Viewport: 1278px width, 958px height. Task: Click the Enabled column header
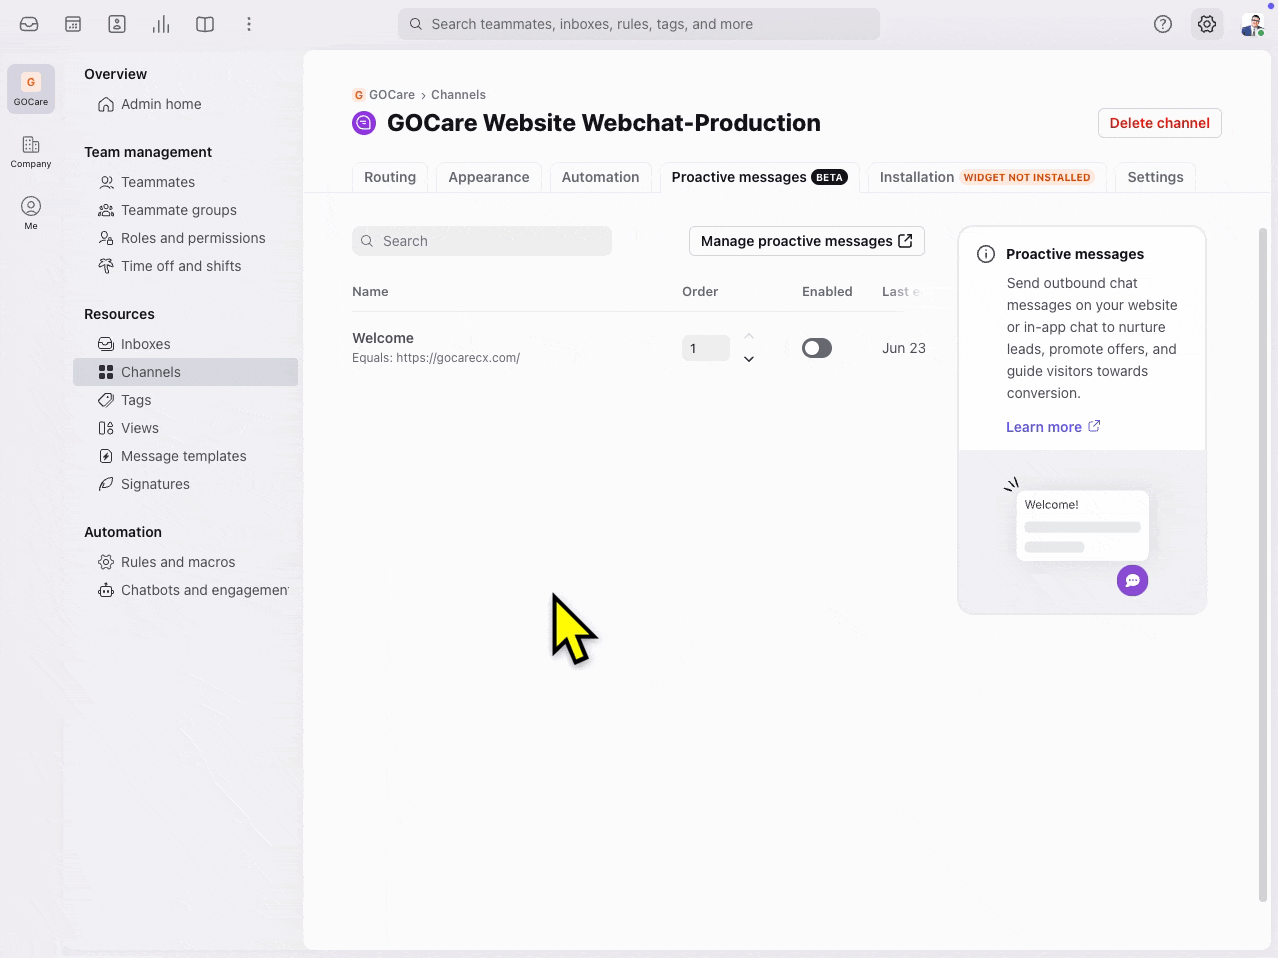point(827,292)
